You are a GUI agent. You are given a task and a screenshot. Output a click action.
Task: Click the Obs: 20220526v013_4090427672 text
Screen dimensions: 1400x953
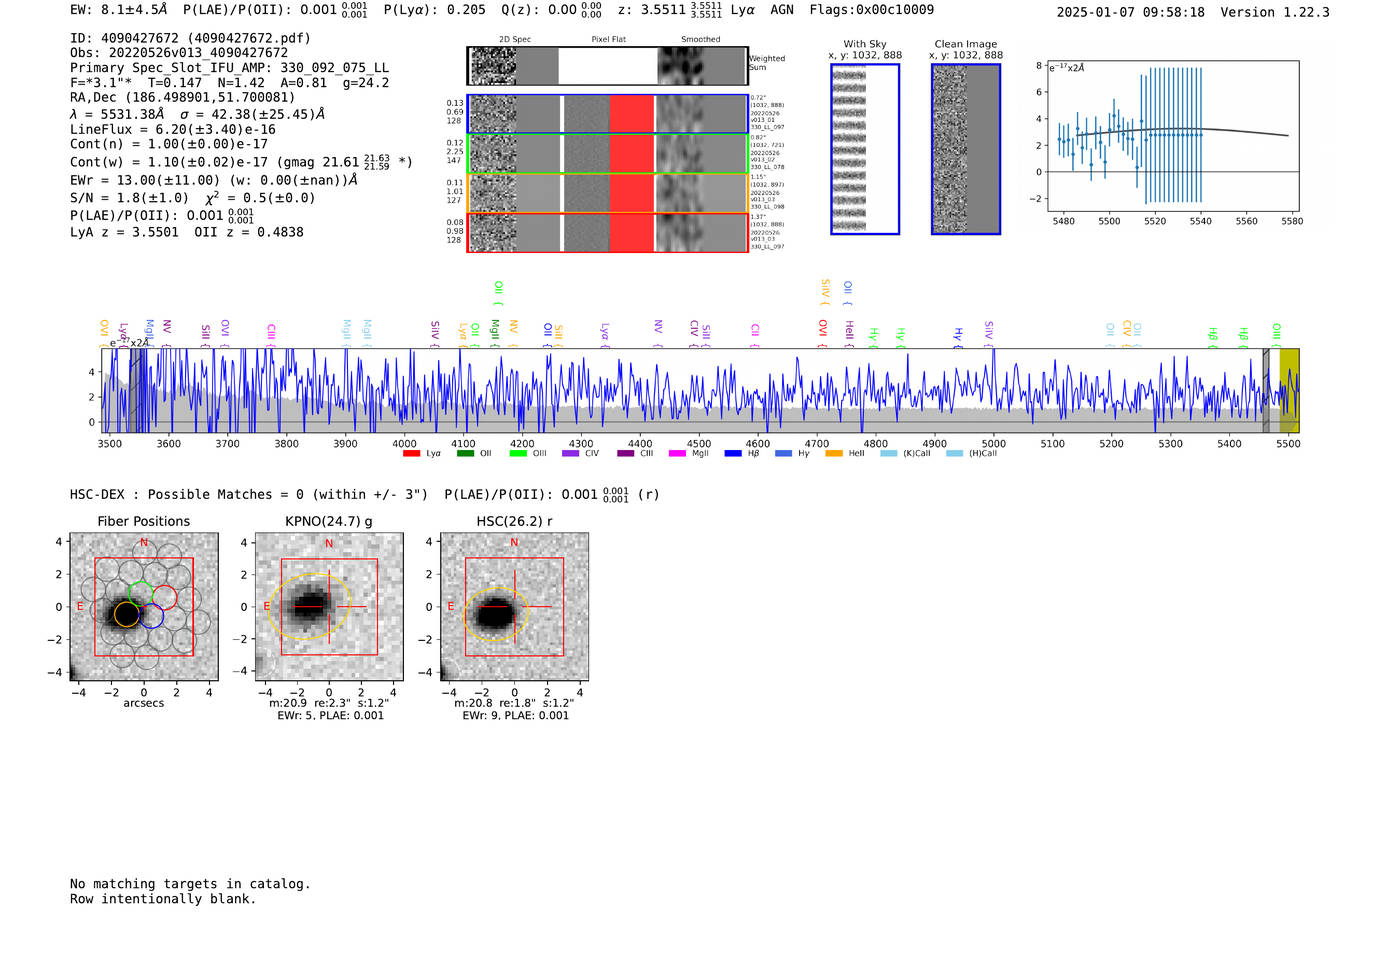pos(179,53)
